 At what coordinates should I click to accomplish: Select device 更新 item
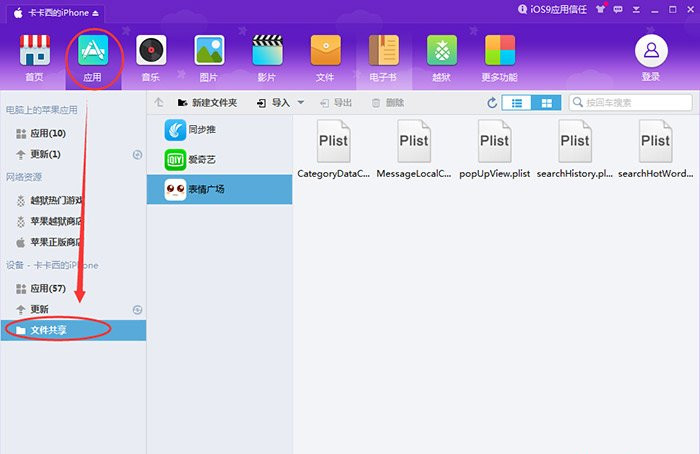(74, 309)
